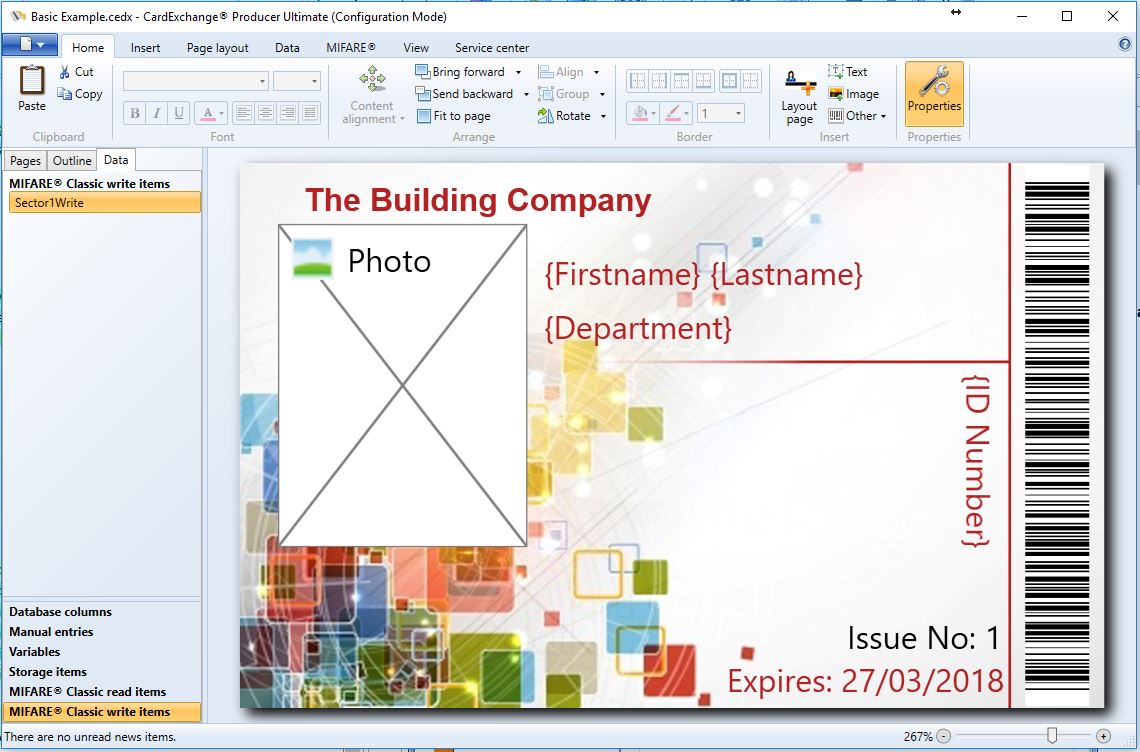This screenshot has height=752, width=1140.
Task: Toggle the Properties panel button
Action: [x=934, y=94]
